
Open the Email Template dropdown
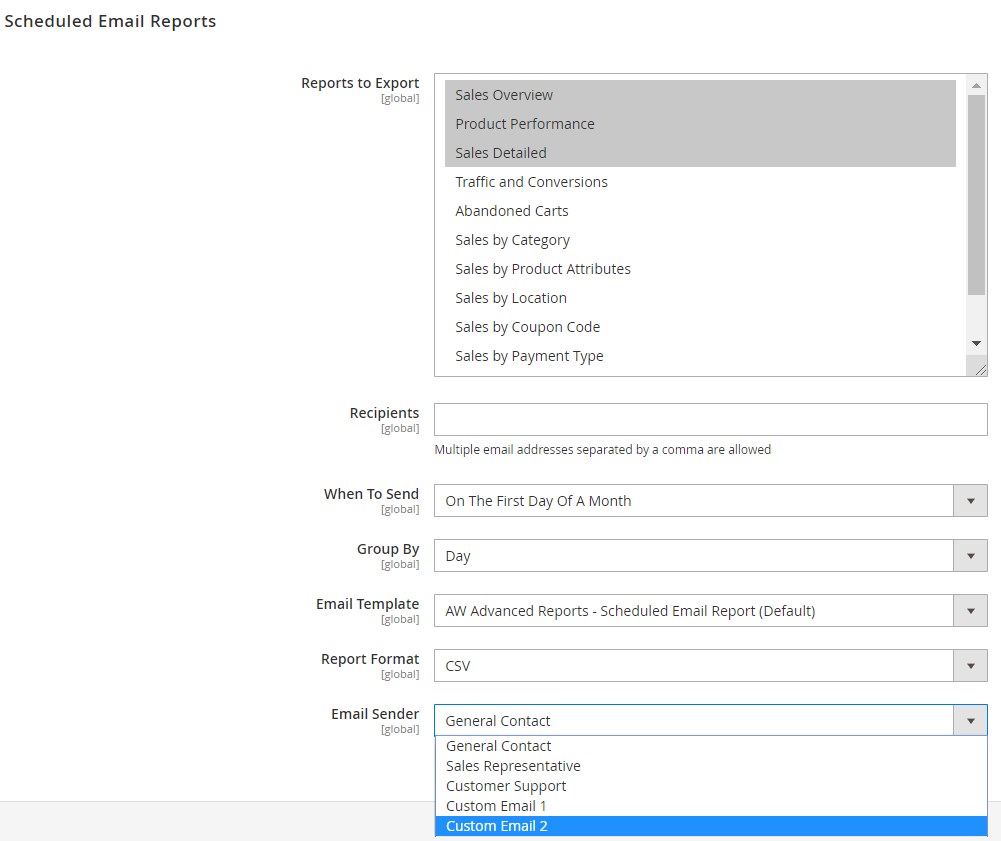point(710,611)
